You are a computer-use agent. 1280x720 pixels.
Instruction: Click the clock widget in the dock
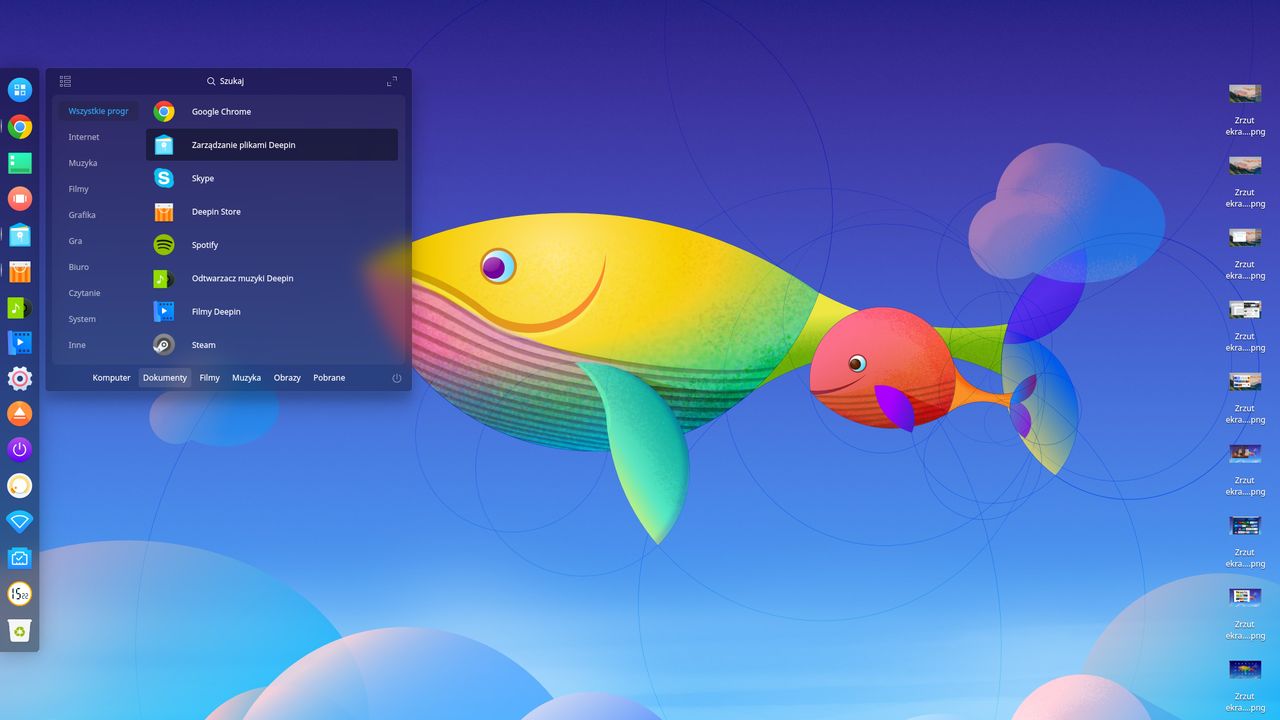[x=20, y=594]
